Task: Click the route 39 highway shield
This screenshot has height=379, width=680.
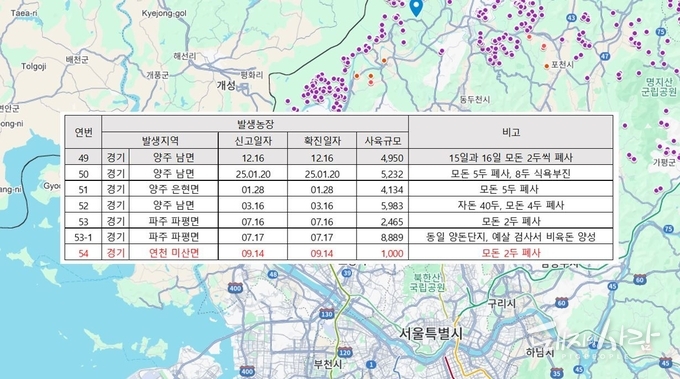Action: click(x=347, y=273)
